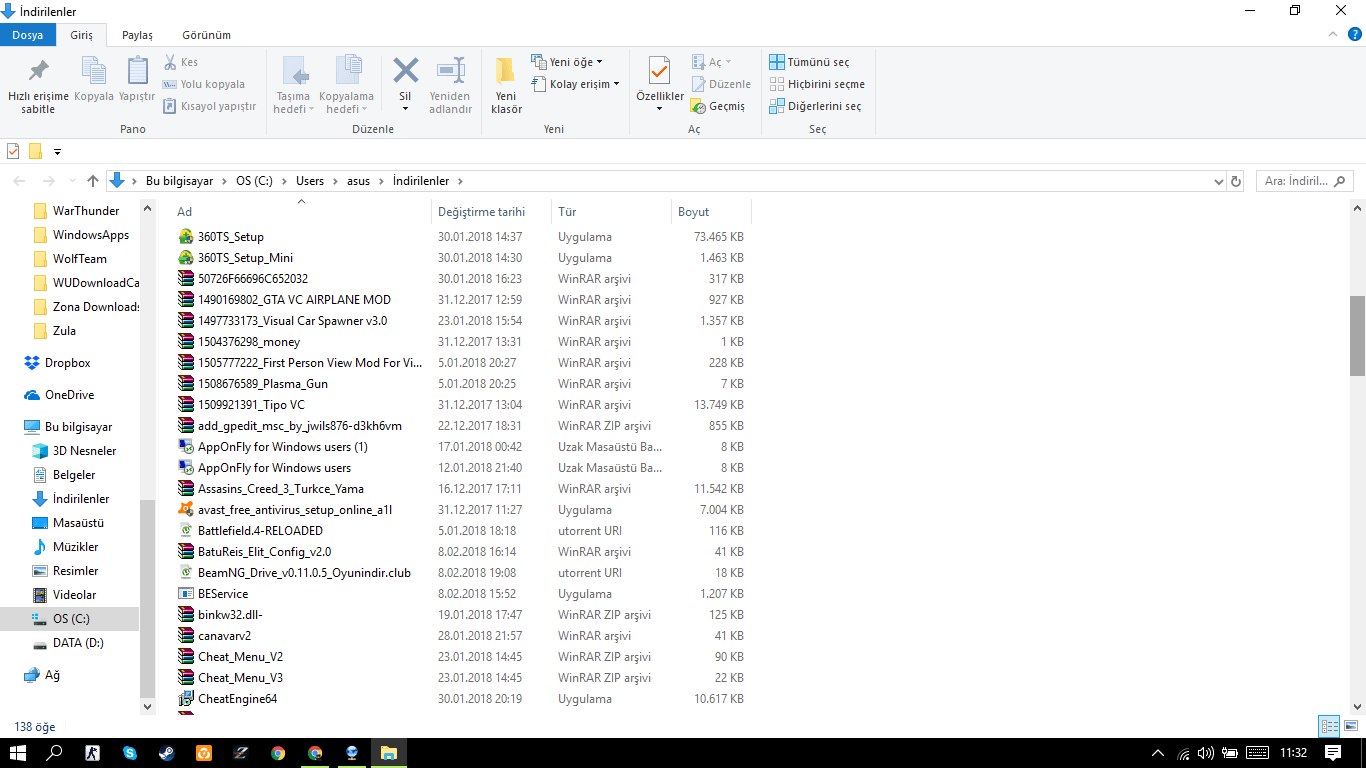This screenshot has height=768, width=1366.
Task: Switch to large thumbnails view icon
Action: coord(1350,727)
